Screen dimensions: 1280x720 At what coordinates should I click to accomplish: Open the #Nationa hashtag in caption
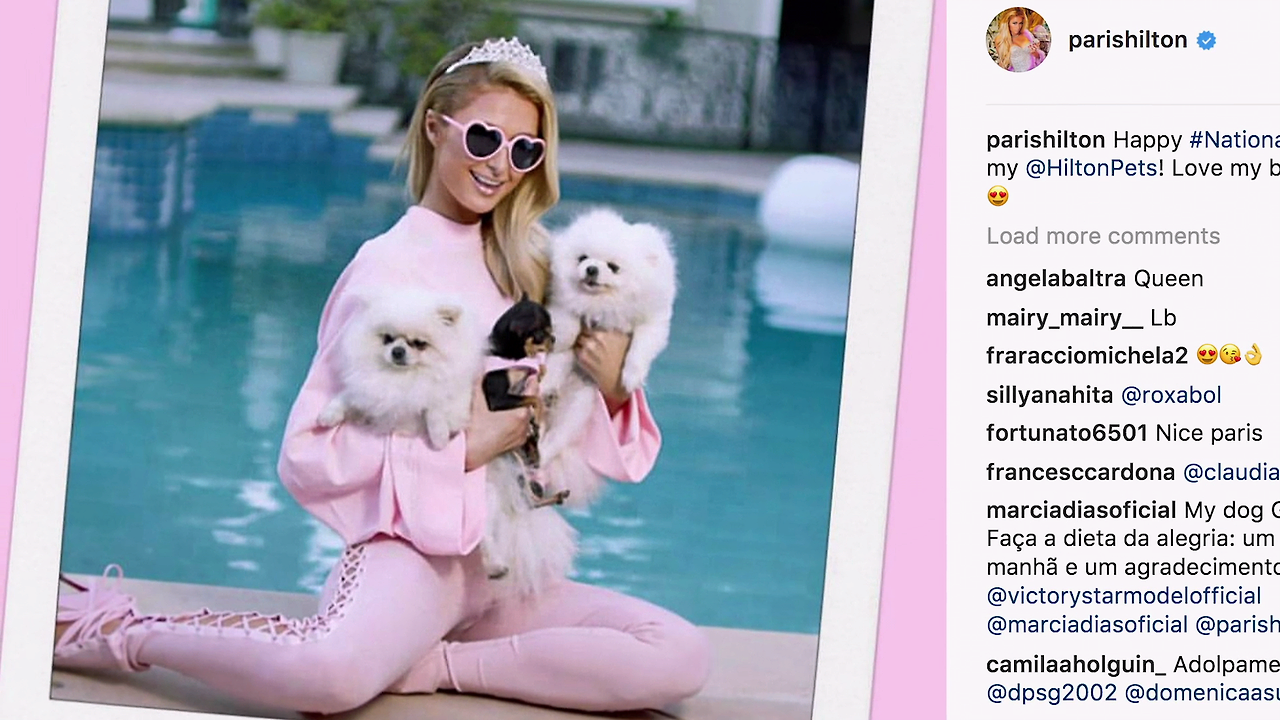click(1234, 140)
